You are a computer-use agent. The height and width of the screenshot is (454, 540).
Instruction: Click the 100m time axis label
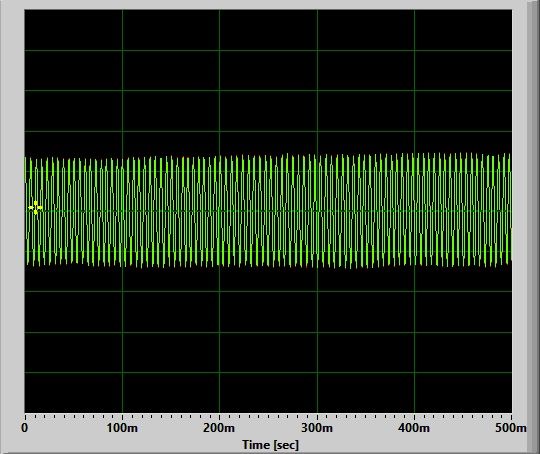[x=122, y=428]
